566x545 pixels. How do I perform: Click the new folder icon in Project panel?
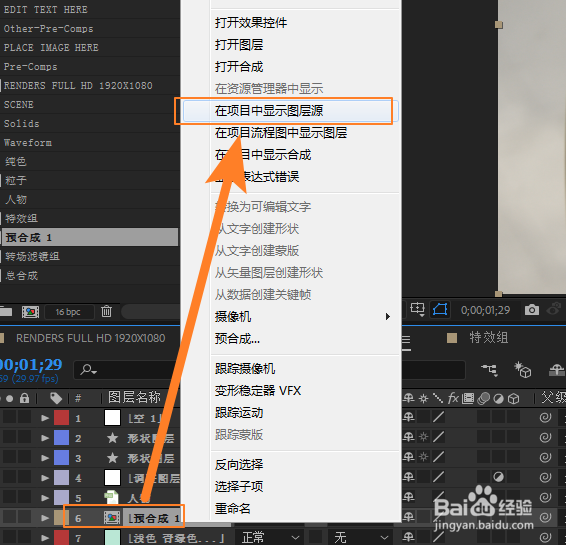[5, 311]
